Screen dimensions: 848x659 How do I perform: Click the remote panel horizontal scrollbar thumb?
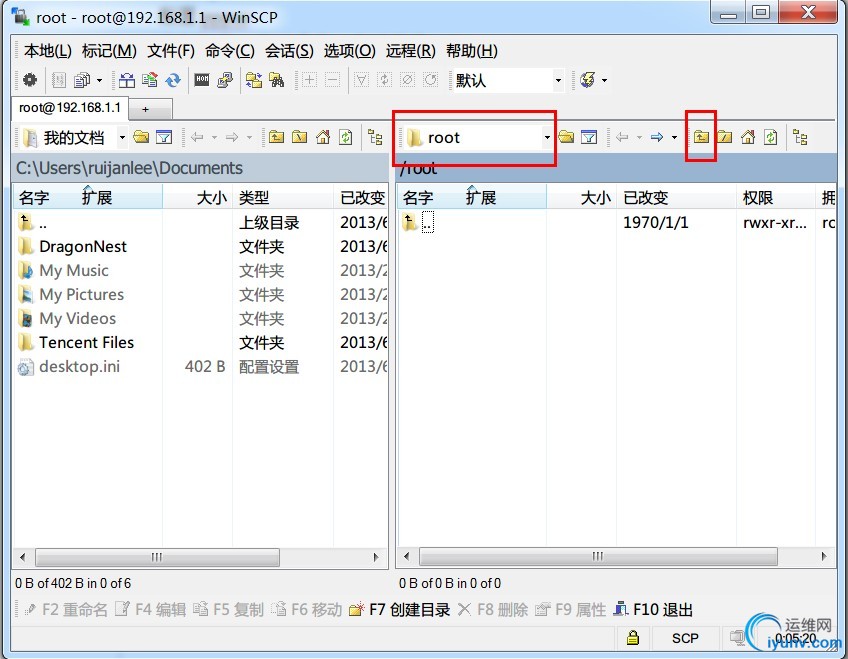598,556
